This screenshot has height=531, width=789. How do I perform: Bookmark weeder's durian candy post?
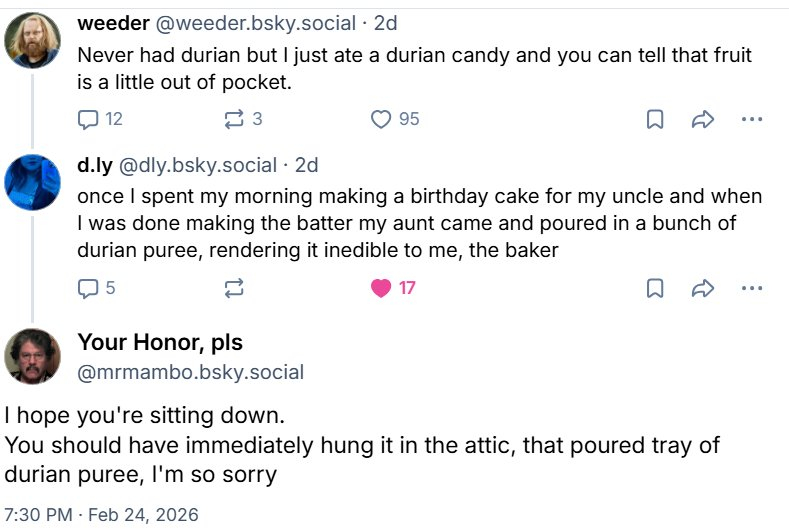click(x=655, y=119)
